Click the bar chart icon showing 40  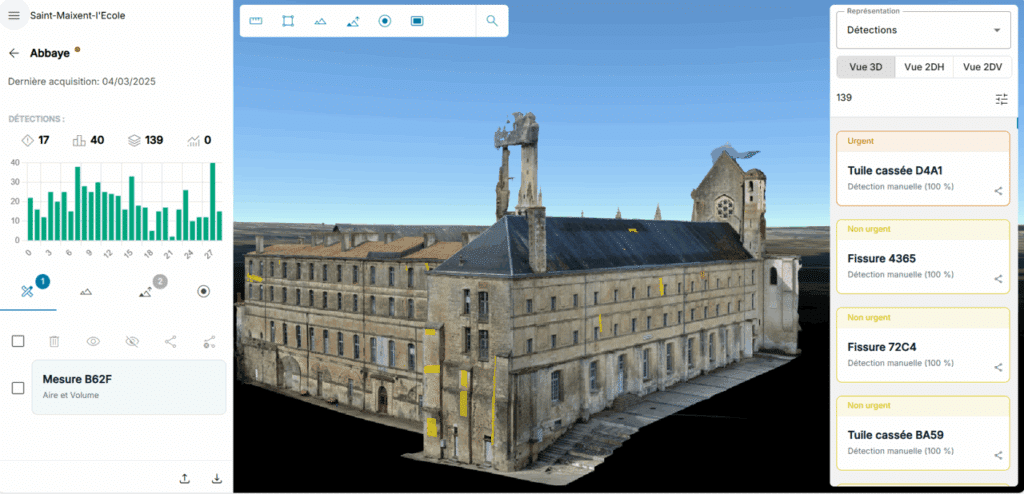pyautogui.click(x=79, y=140)
